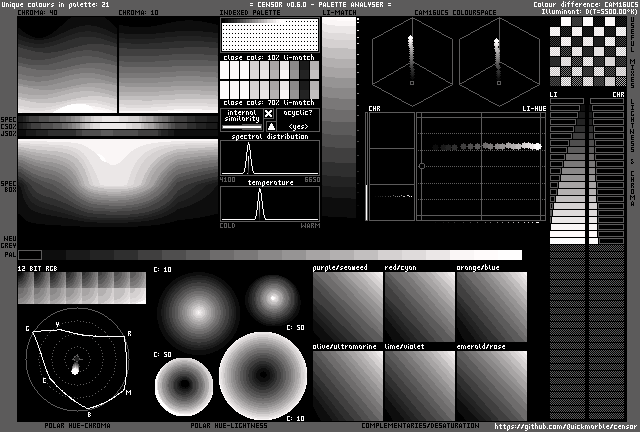
Task: Open the github.com/quickmarble/censor link
Action: [x=565, y=426]
